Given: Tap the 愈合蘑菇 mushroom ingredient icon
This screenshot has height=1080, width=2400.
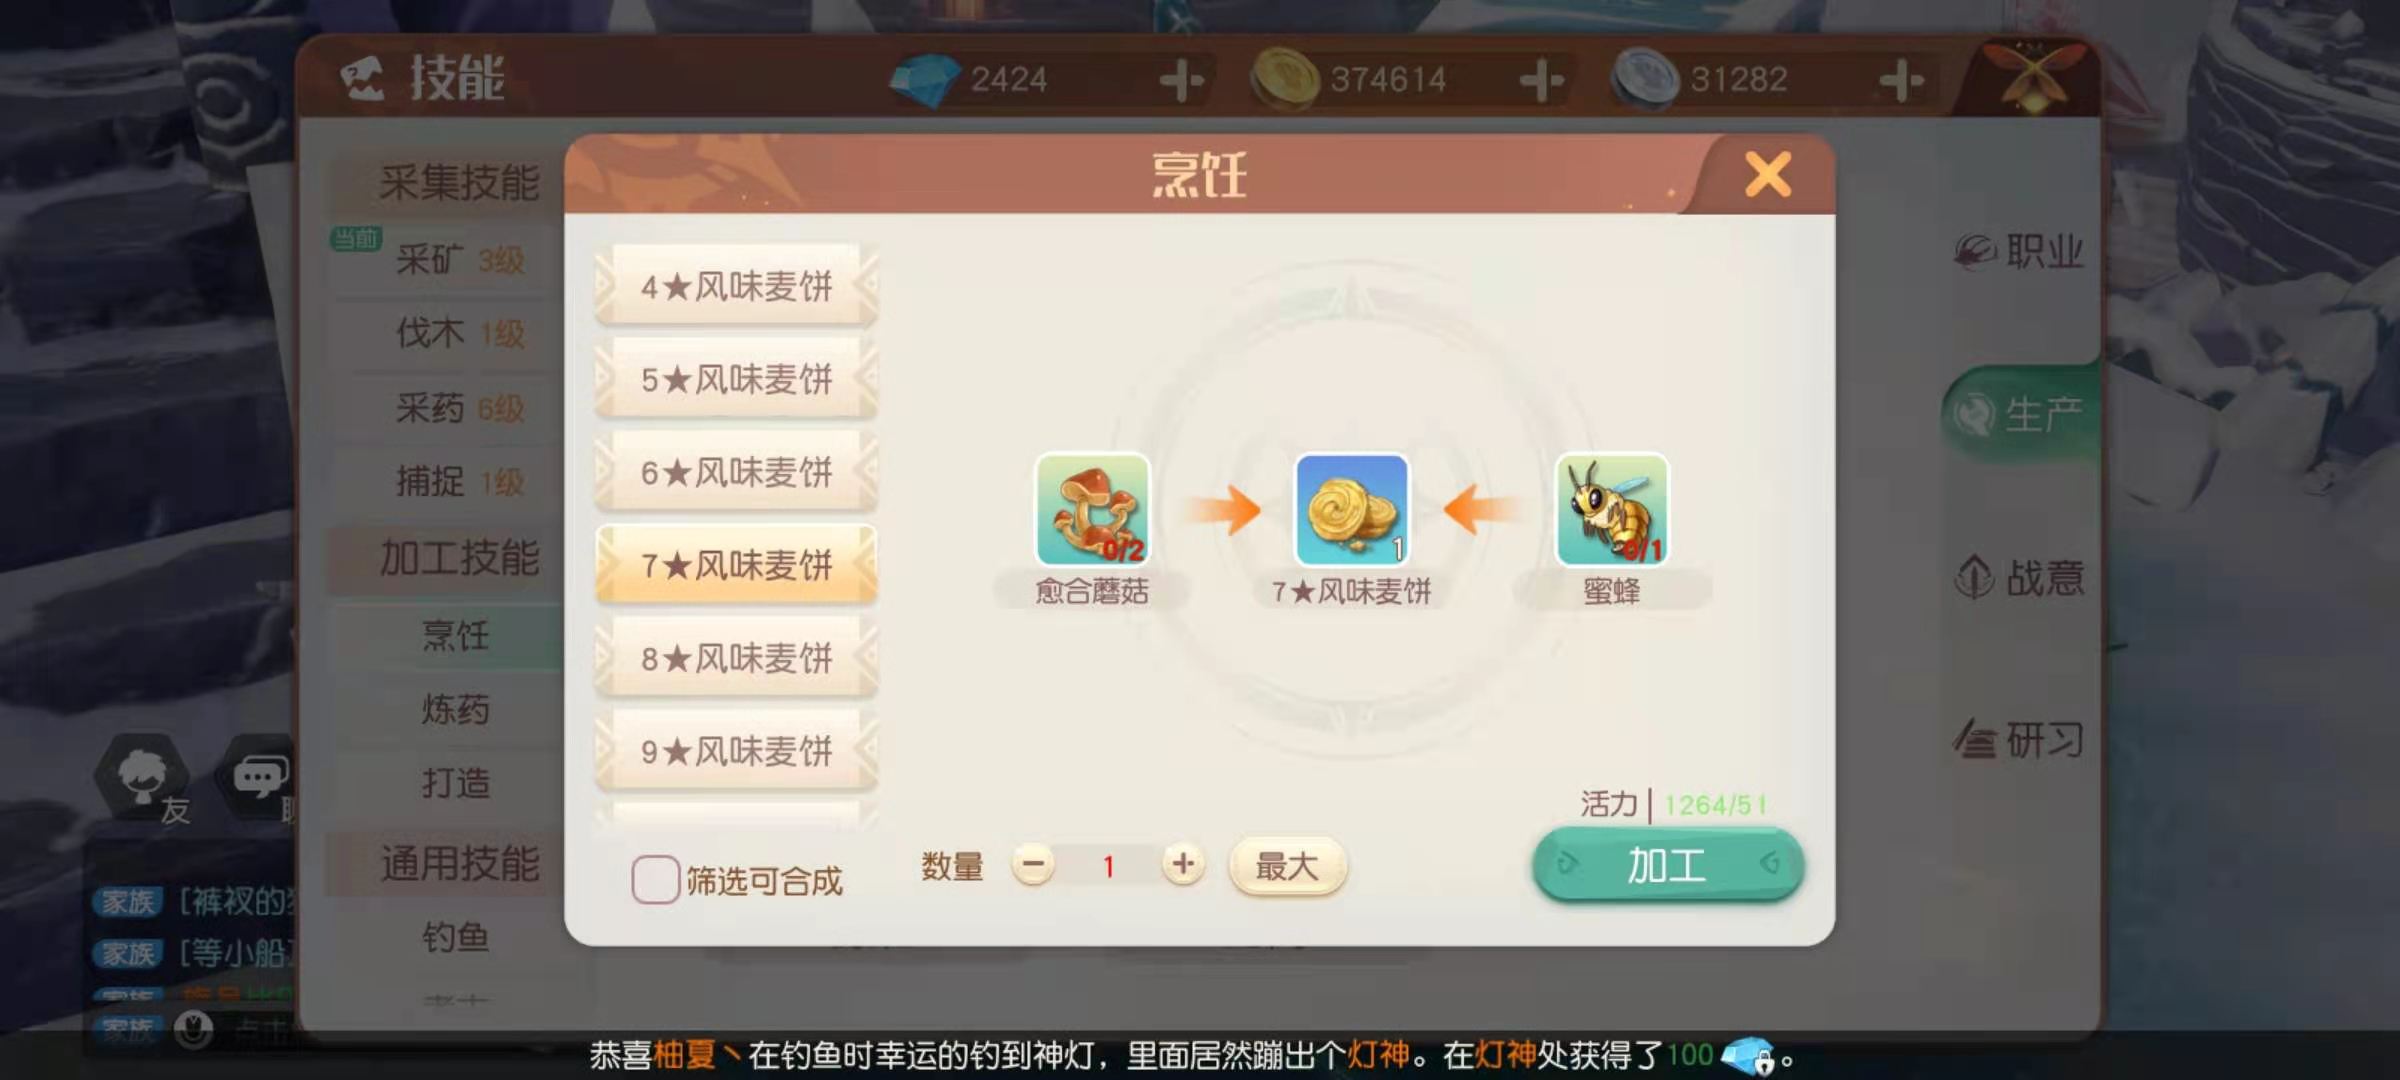Looking at the screenshot, I should point(1092,510).
